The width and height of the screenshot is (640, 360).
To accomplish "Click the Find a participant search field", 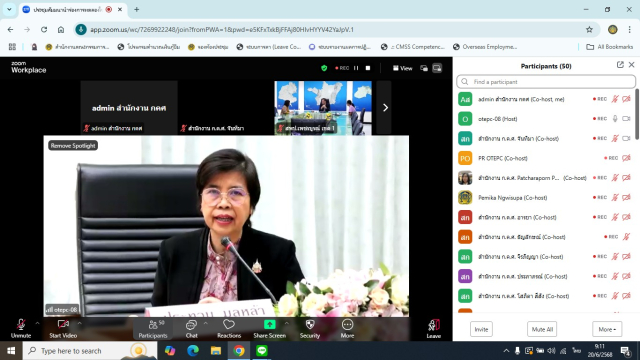I will click(546, 82).
